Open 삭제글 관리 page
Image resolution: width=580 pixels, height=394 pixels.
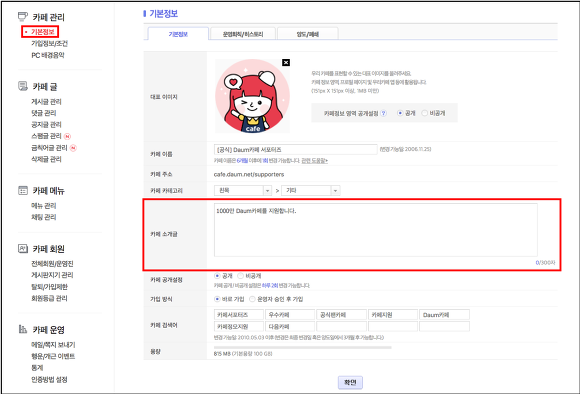tap(46, 159)
